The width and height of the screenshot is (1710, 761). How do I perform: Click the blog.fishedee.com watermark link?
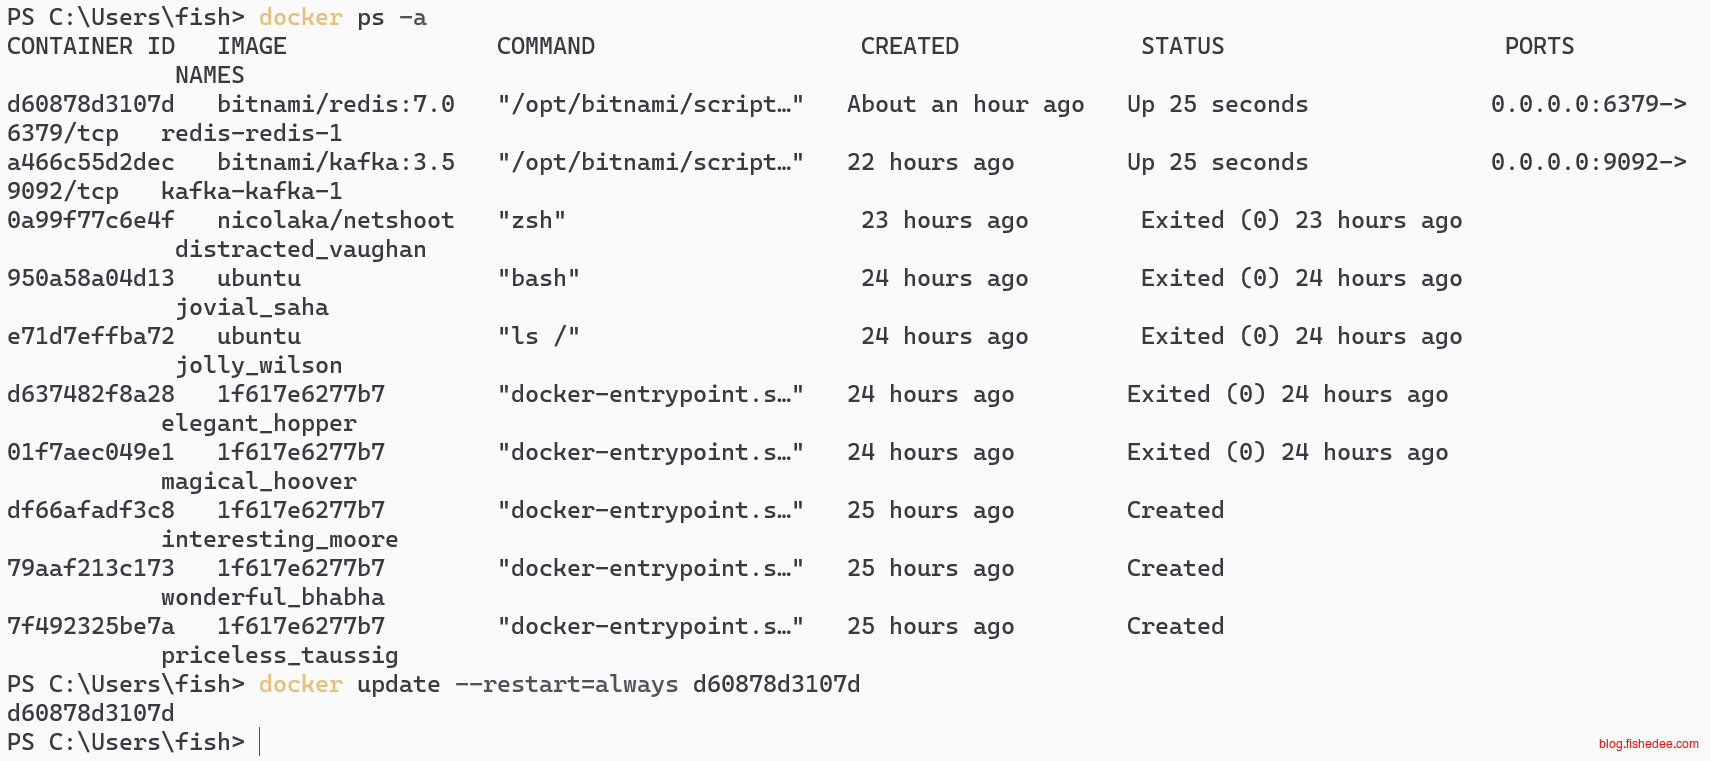pos(1648,743)
